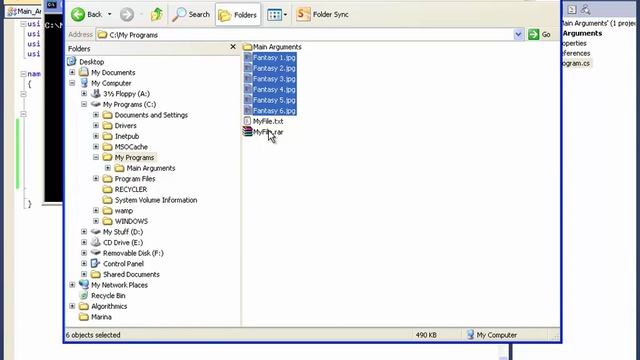640x360 pixels.
Task: Select Fantasy 4.jpg file
Action: pyautogui.click(x=274, y=89)
